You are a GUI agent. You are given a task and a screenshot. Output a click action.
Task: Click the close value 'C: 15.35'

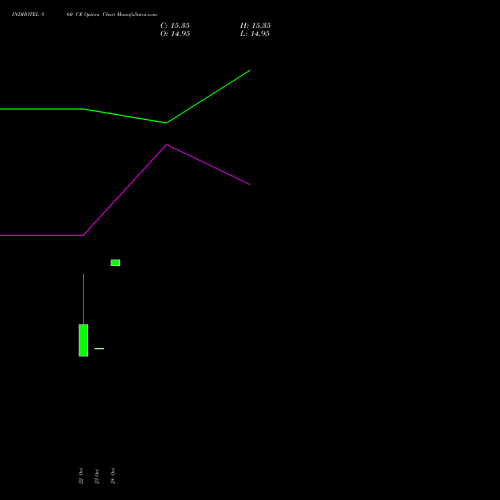click(x=175, y=25)
